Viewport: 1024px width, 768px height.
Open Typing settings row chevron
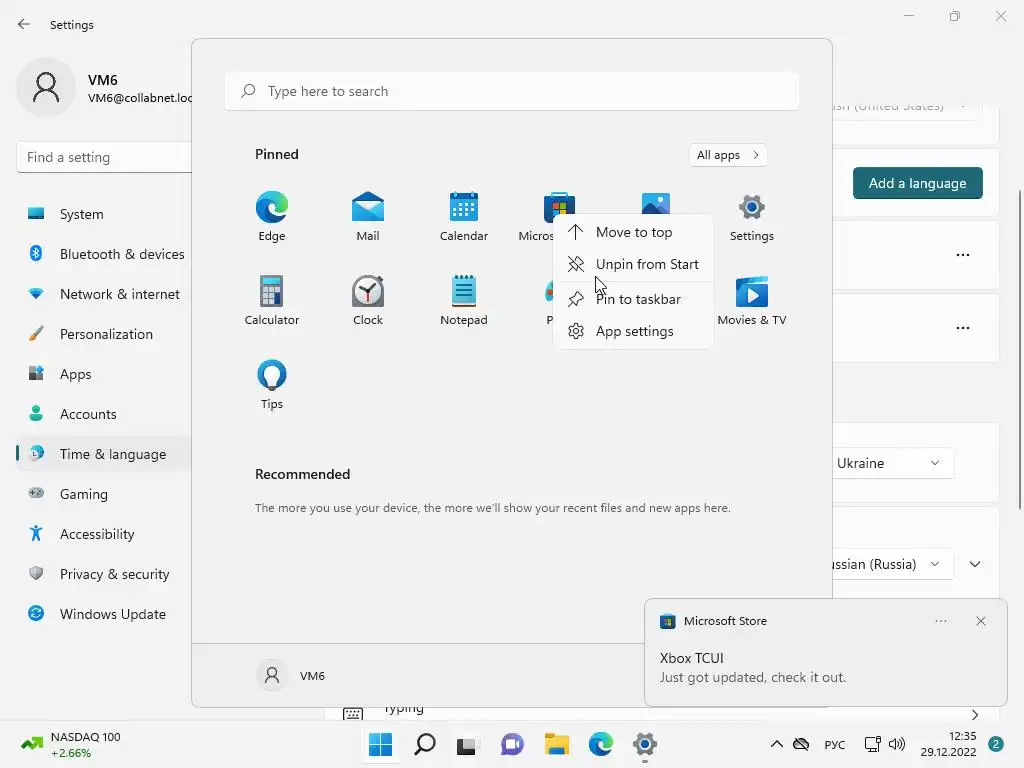point(974,714)
